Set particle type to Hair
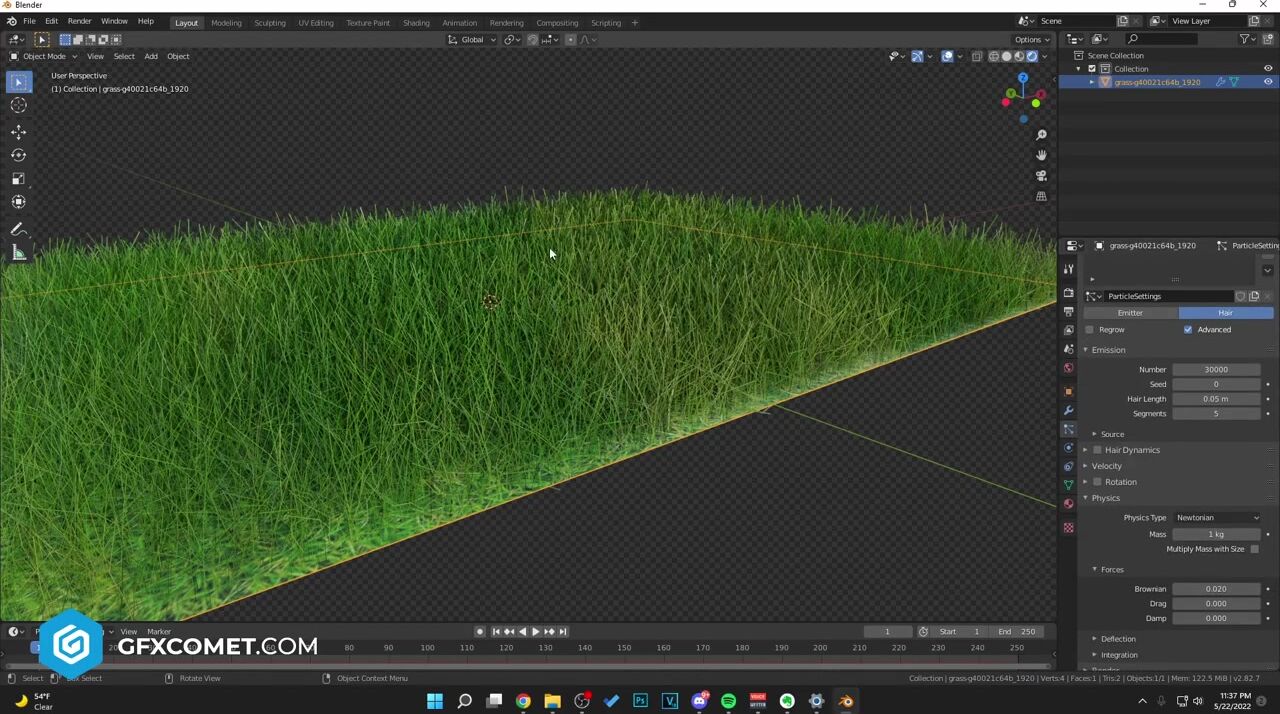This screenshot has width=1280, height=714. [x=1225, y=313]
